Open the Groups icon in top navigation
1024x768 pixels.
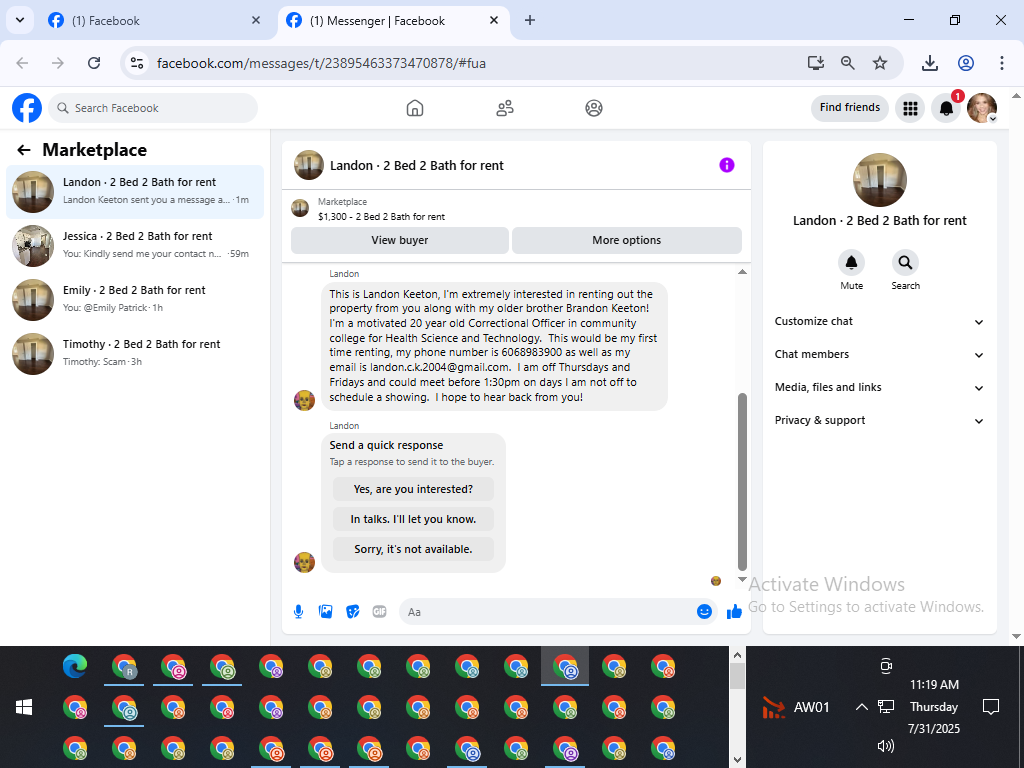click(594, 108)
